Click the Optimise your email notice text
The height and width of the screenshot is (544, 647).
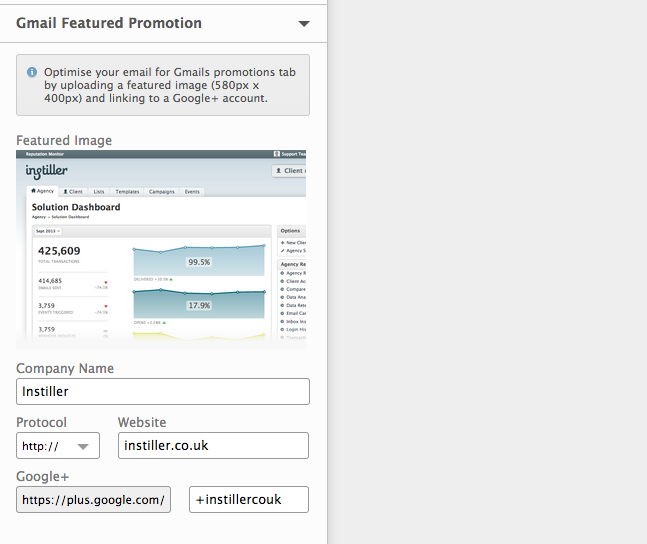click(x=170, y=85)
